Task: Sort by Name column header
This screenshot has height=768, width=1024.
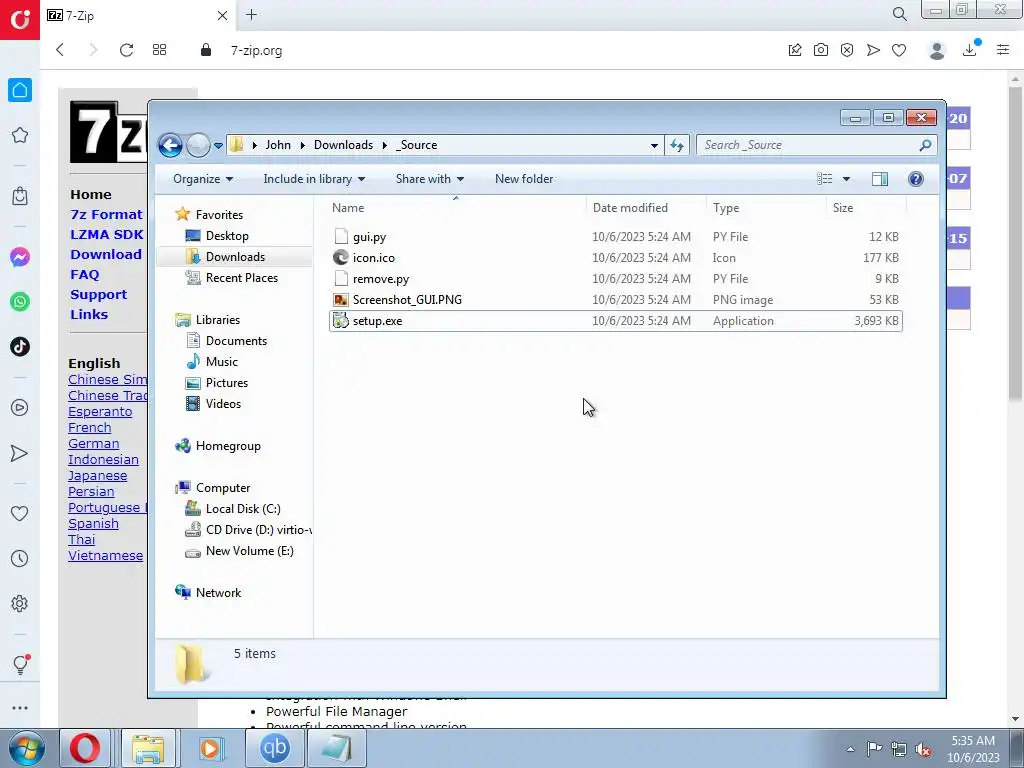Action: [456, 208]
